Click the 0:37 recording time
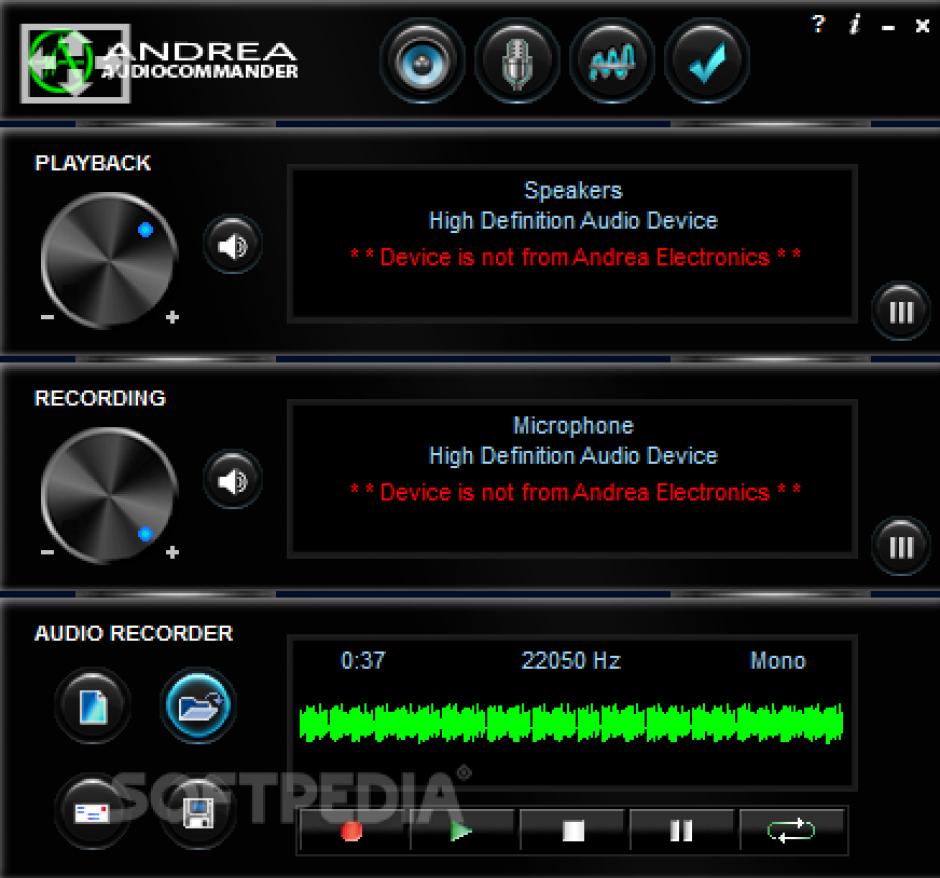 [x=363, y=660]
